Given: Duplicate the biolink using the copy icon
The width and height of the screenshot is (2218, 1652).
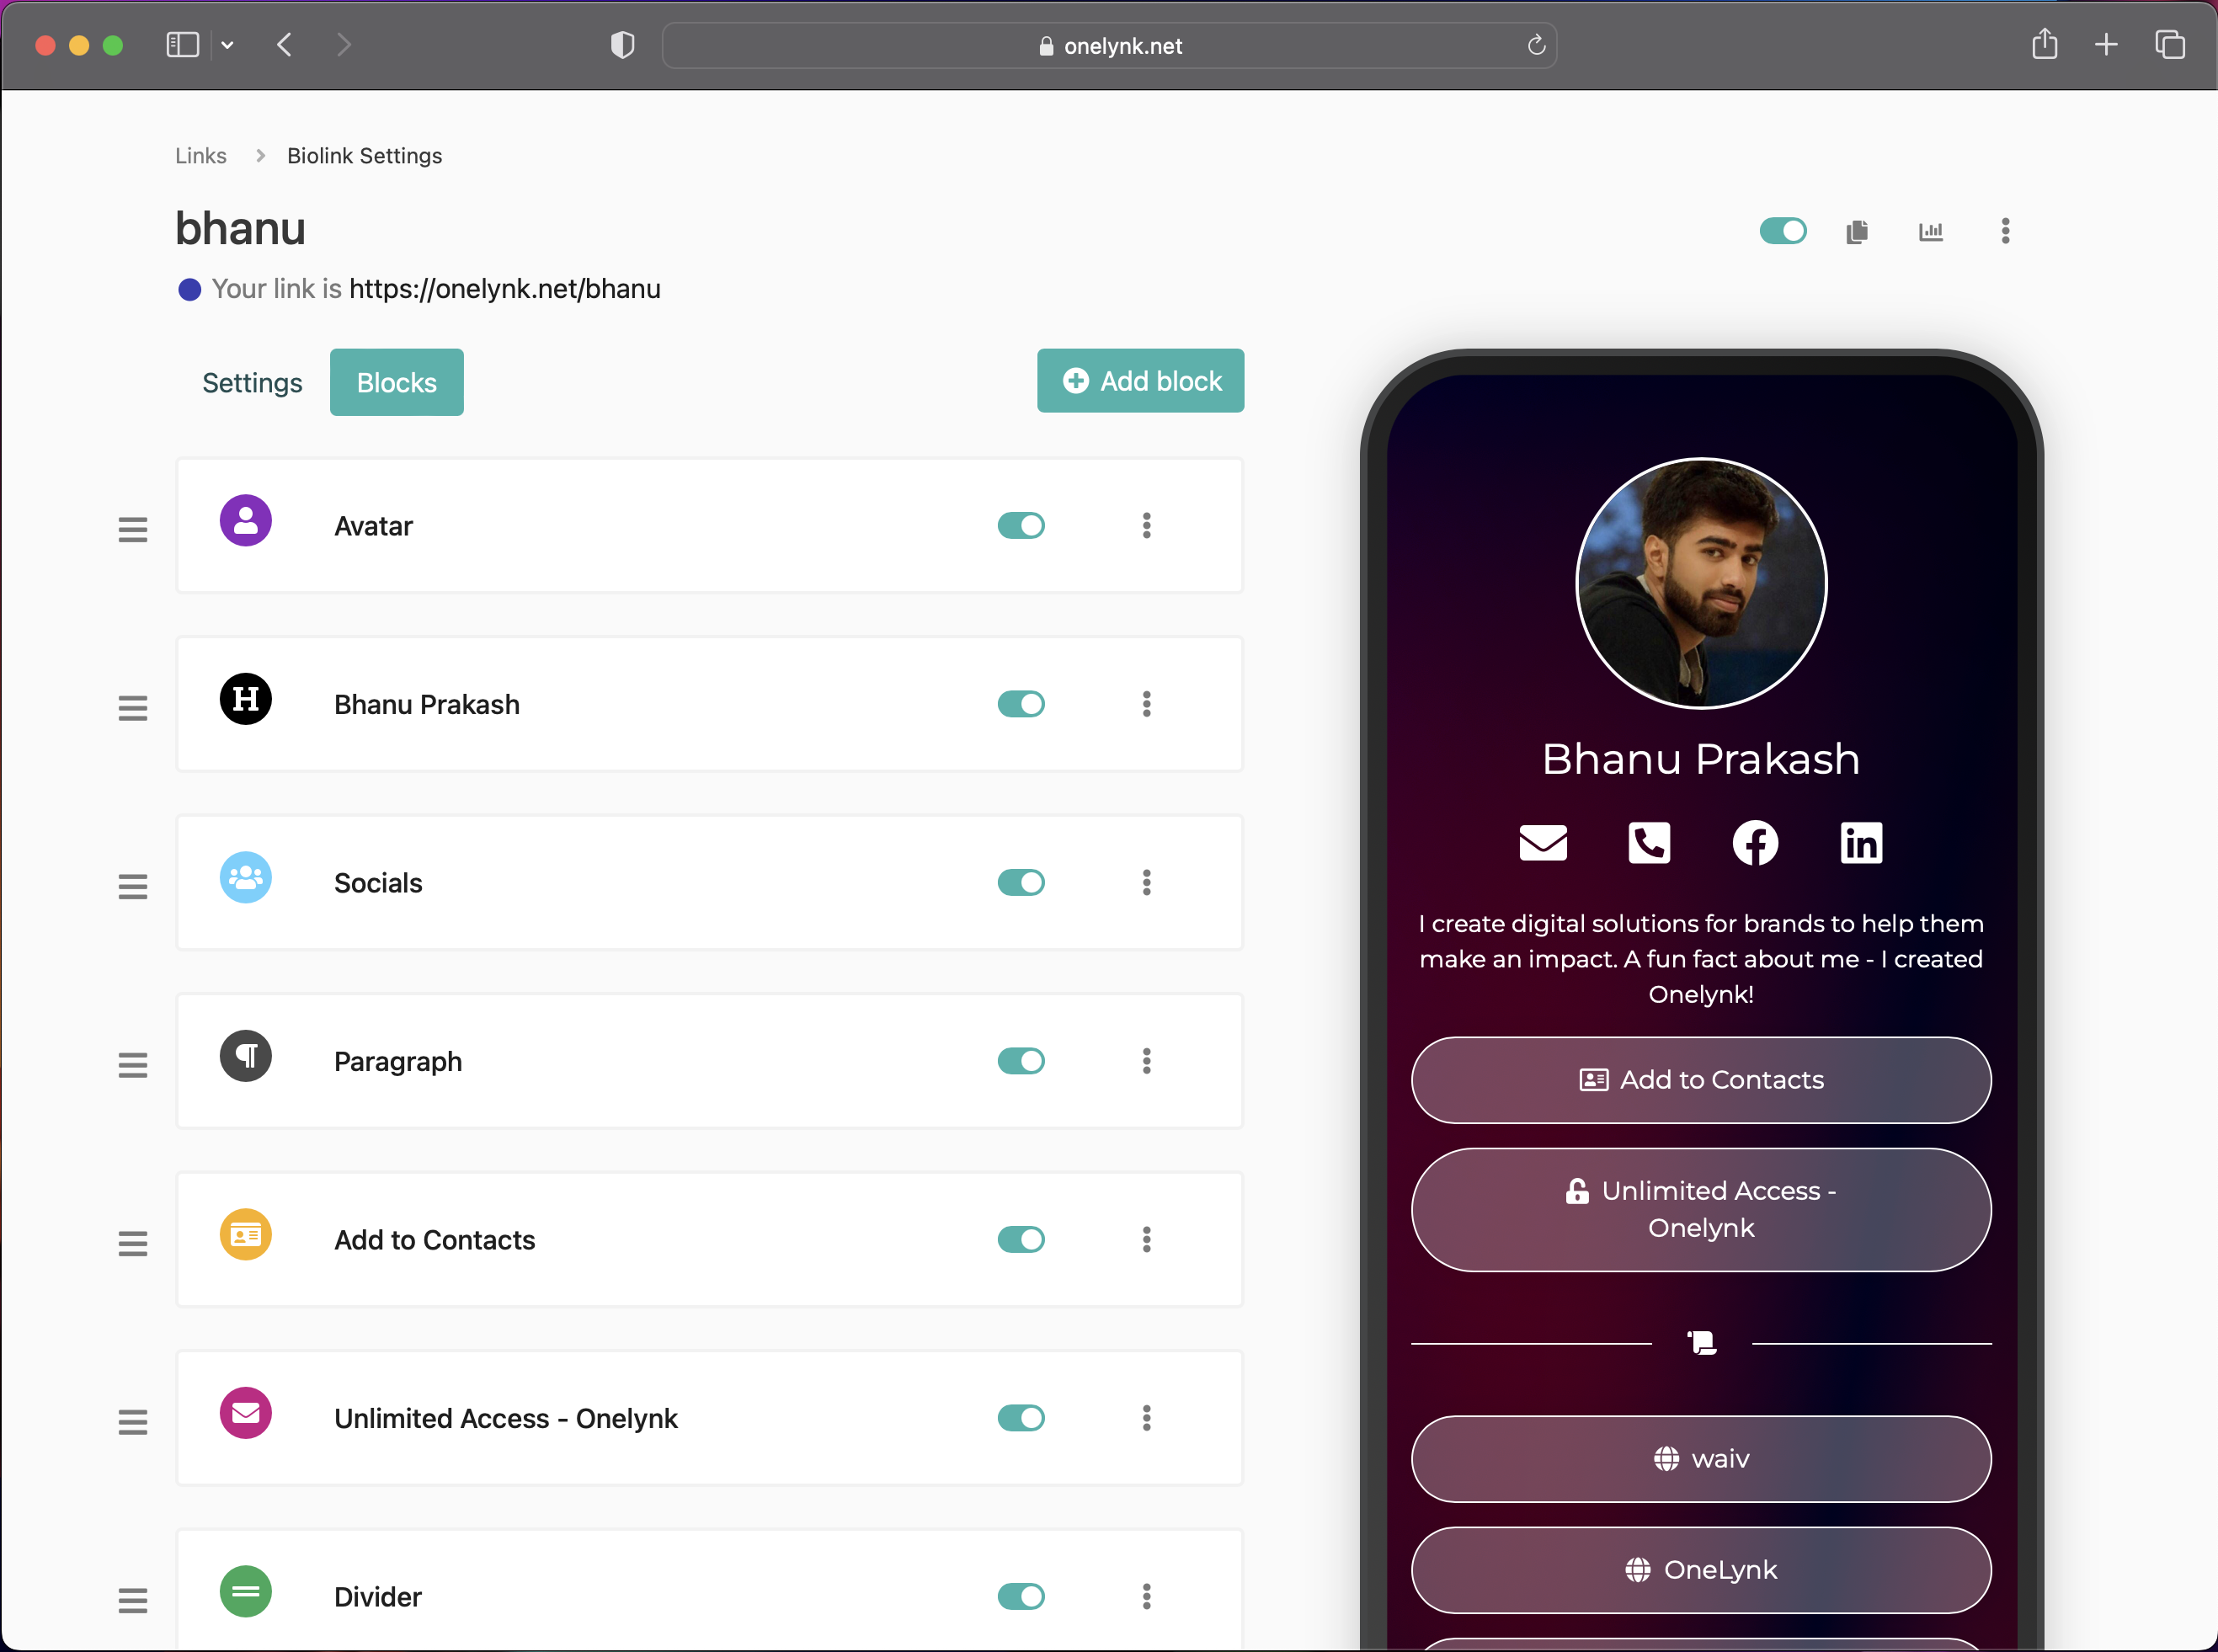Looking at the screenshot, I should [x=1857, y=232].
